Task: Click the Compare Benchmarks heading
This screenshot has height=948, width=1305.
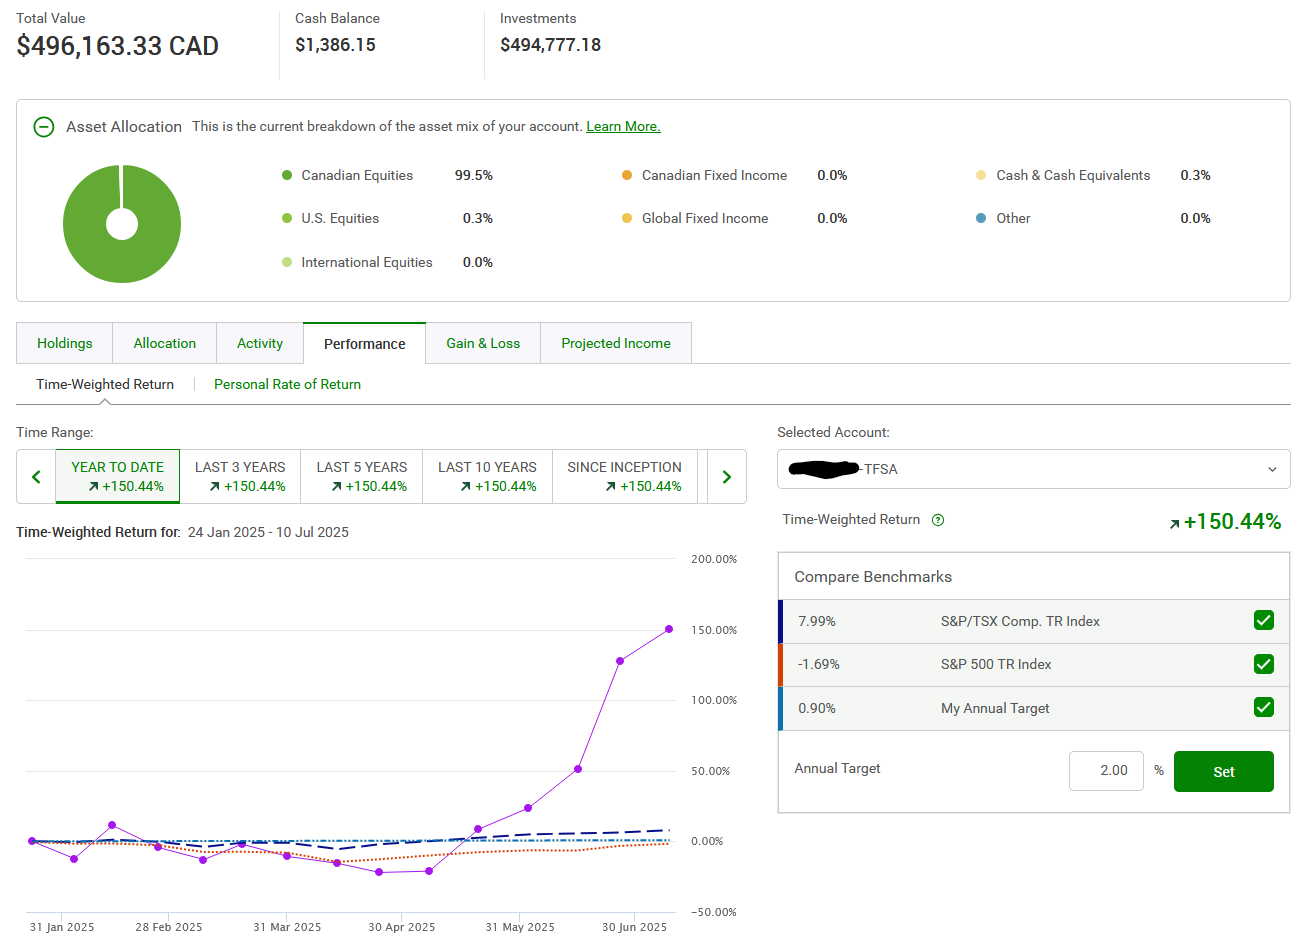Action: point(873,577)
